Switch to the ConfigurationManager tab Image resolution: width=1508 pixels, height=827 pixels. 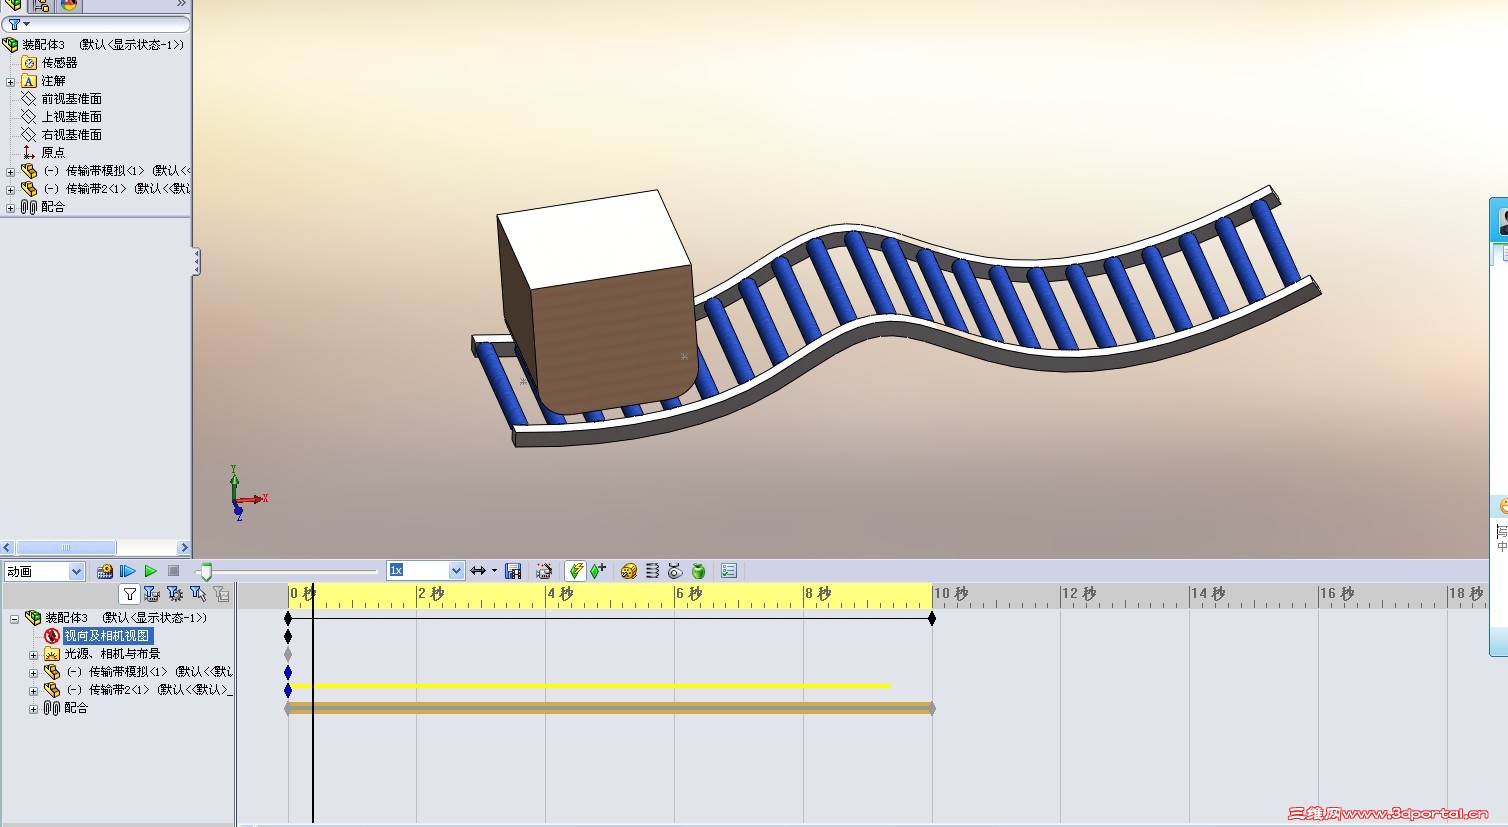pyautogui.click(x=41, y=5)
